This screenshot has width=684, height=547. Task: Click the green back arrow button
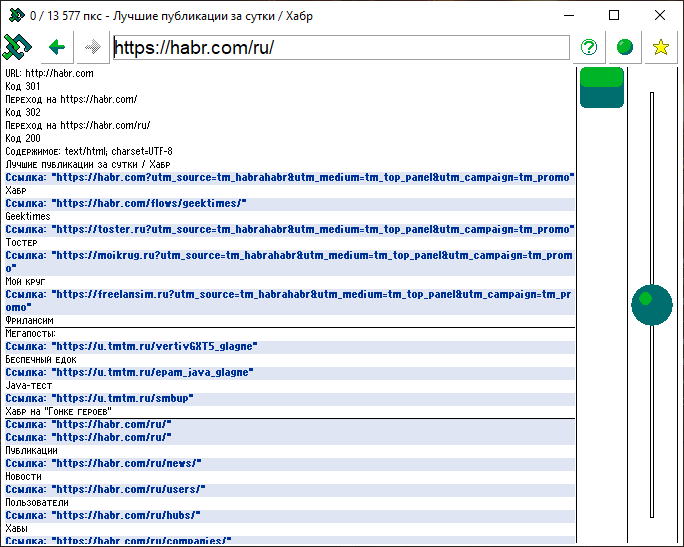coord(57,47)
